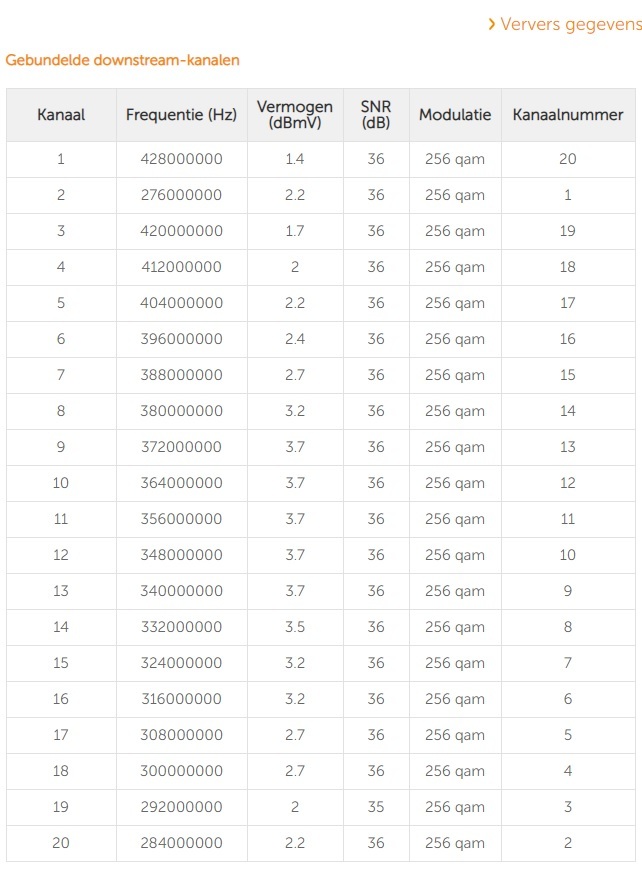Select the frequency value 276000000
The height and width of the screenshot is (875, 642).
coord(181,195)
